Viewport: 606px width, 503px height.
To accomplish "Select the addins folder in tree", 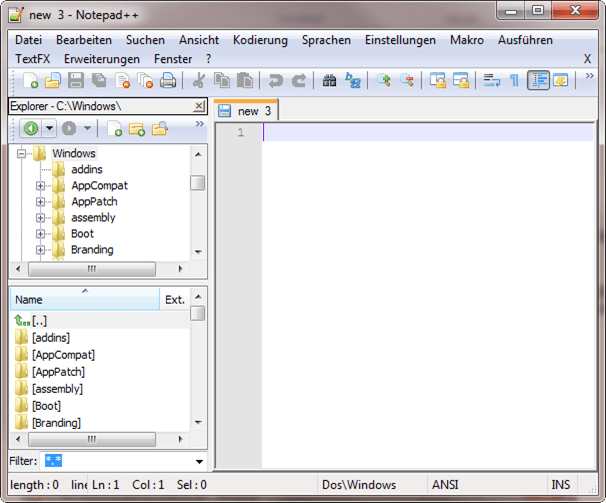I will (x=87, y=169).
